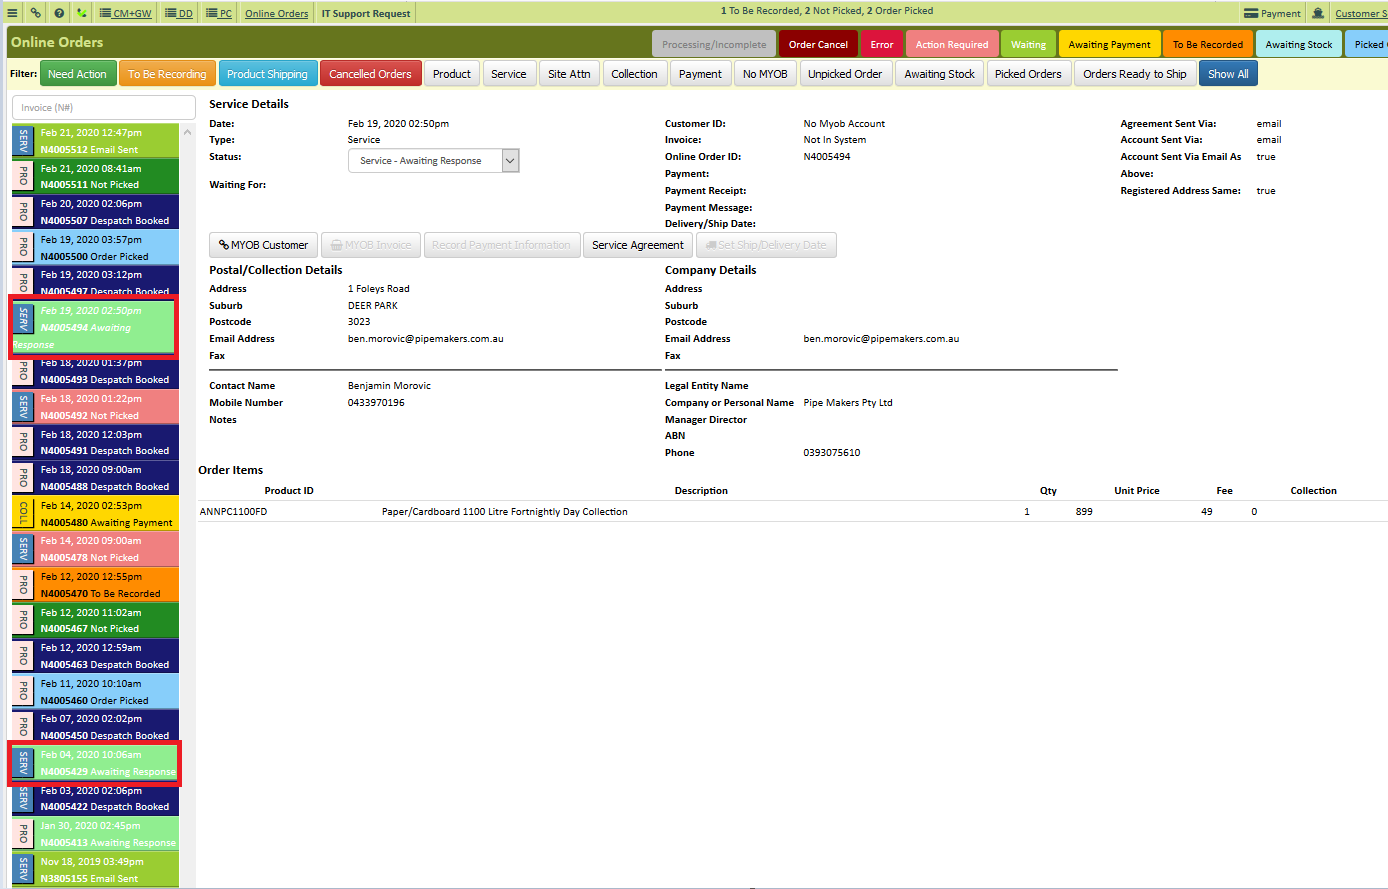
Task: Open the CM+GW list
Action: click(126, 13)
